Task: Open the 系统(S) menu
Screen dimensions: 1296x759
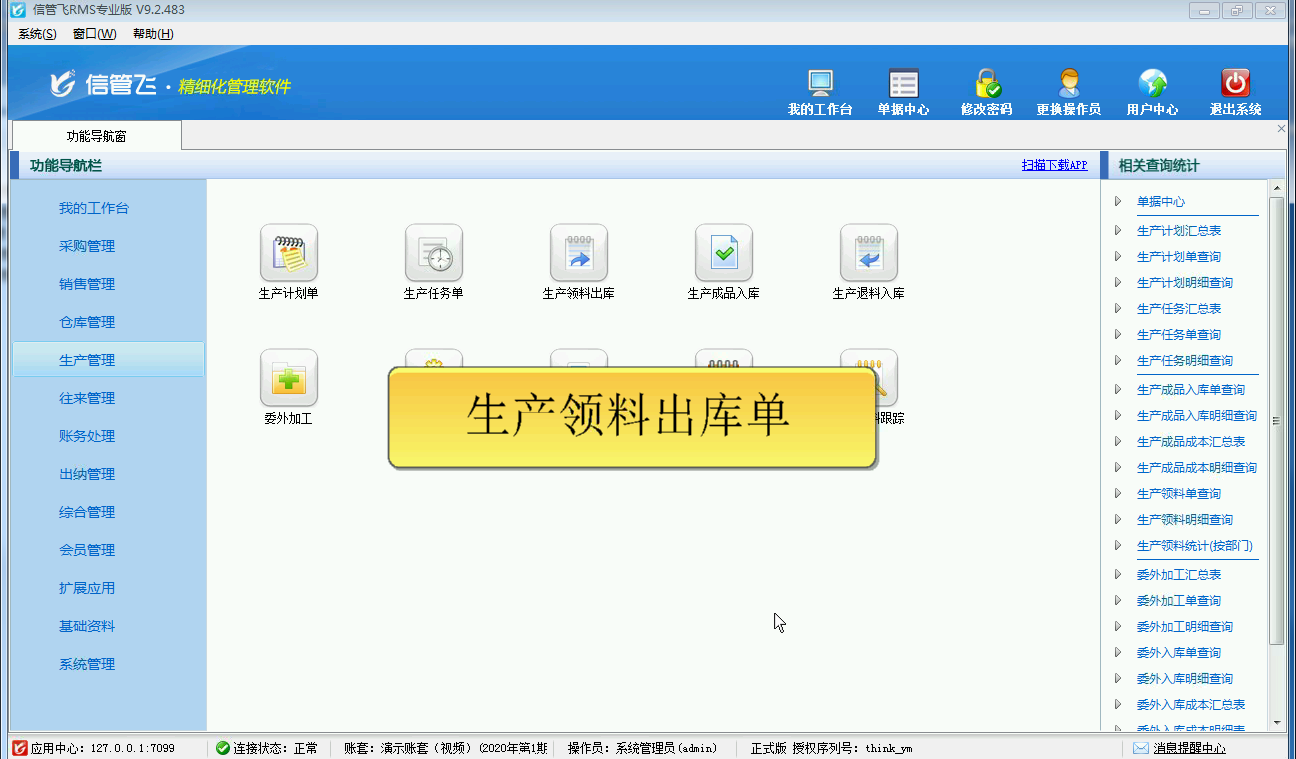Action: pyautogui.click(x=37, y=34)
